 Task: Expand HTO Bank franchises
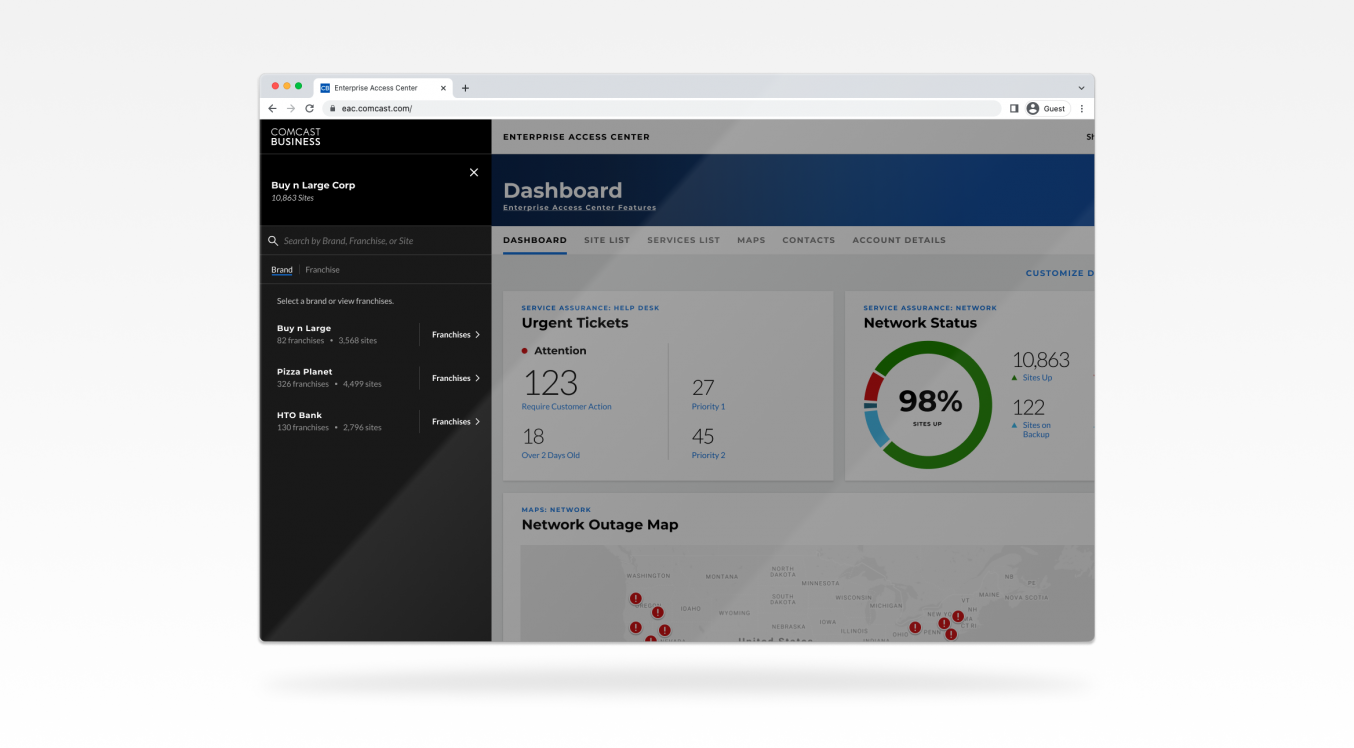tap(456, 422)
